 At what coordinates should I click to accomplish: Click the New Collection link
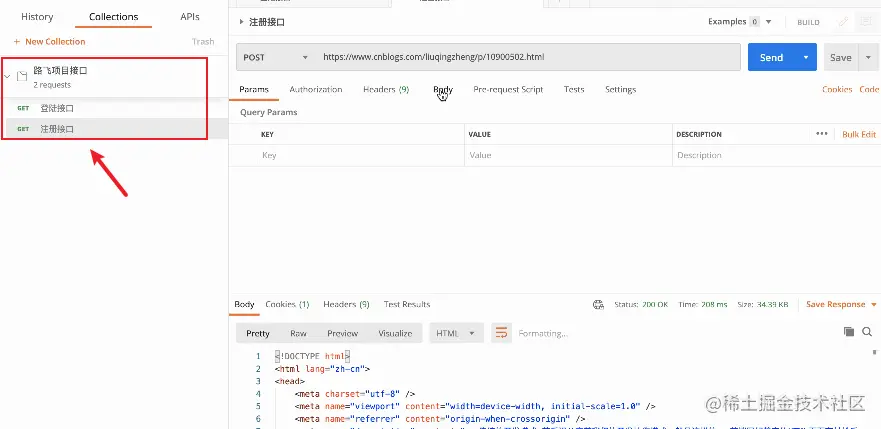55,42
